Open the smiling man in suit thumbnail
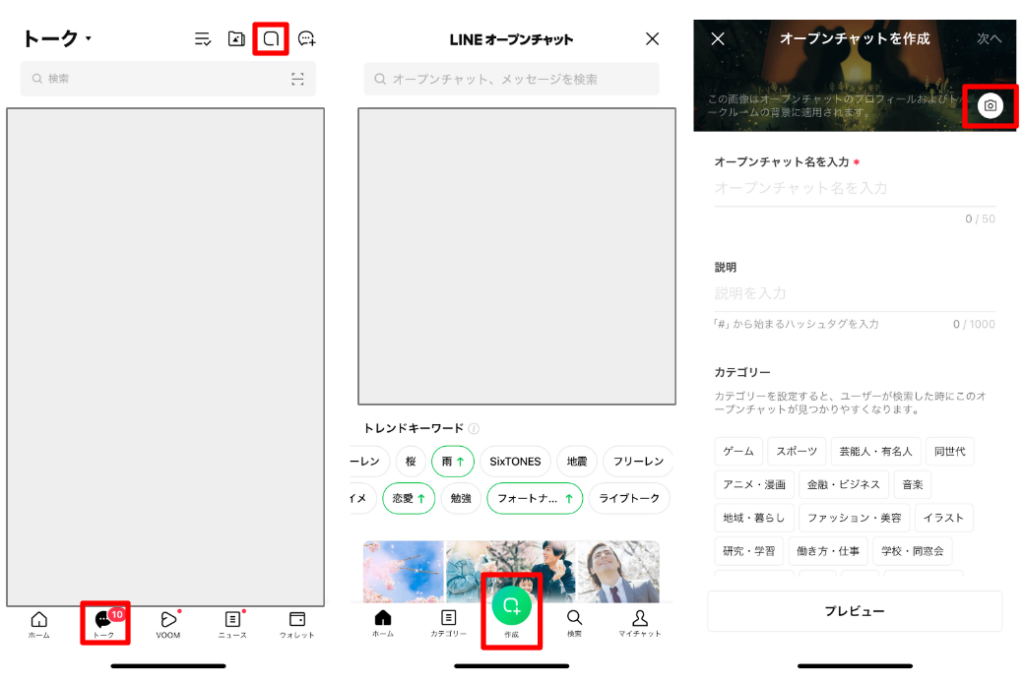This screenshot has width=1024, height=684. 618,571
